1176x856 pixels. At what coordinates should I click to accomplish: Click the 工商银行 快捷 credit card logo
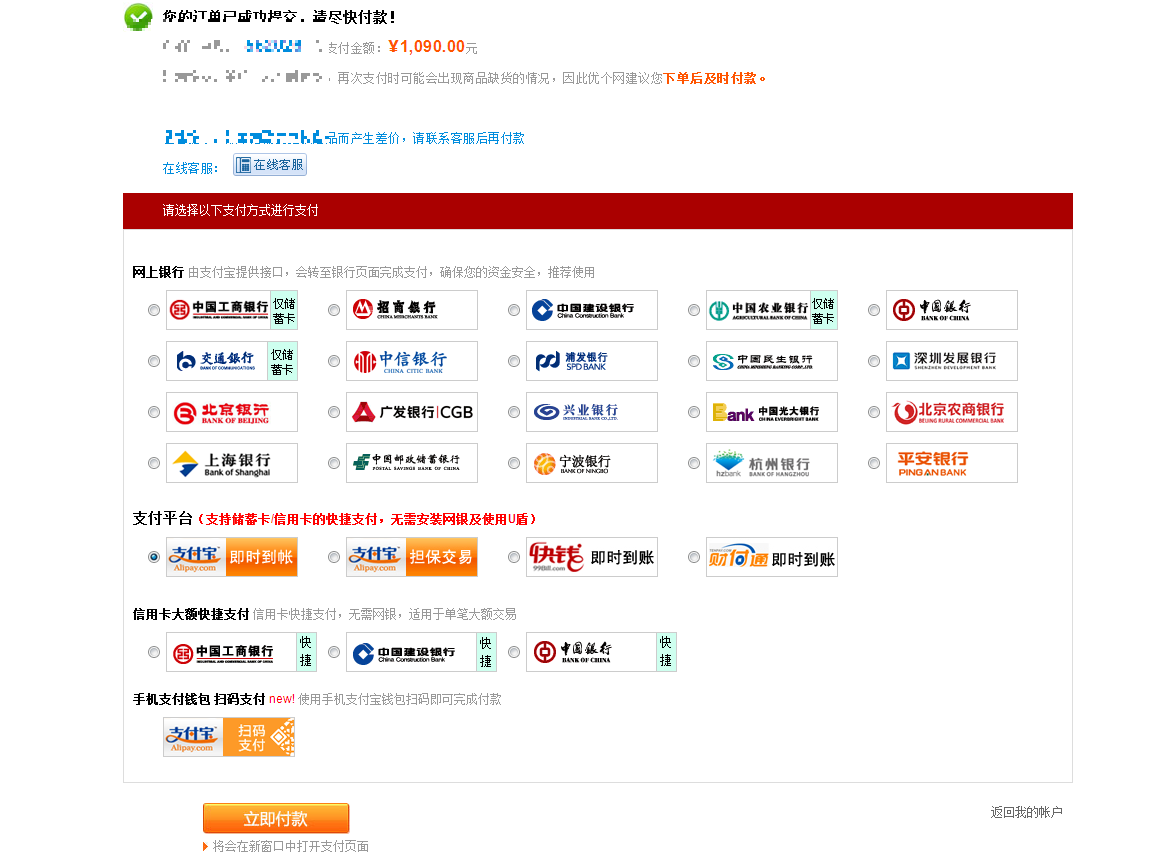tap(241, 652)
